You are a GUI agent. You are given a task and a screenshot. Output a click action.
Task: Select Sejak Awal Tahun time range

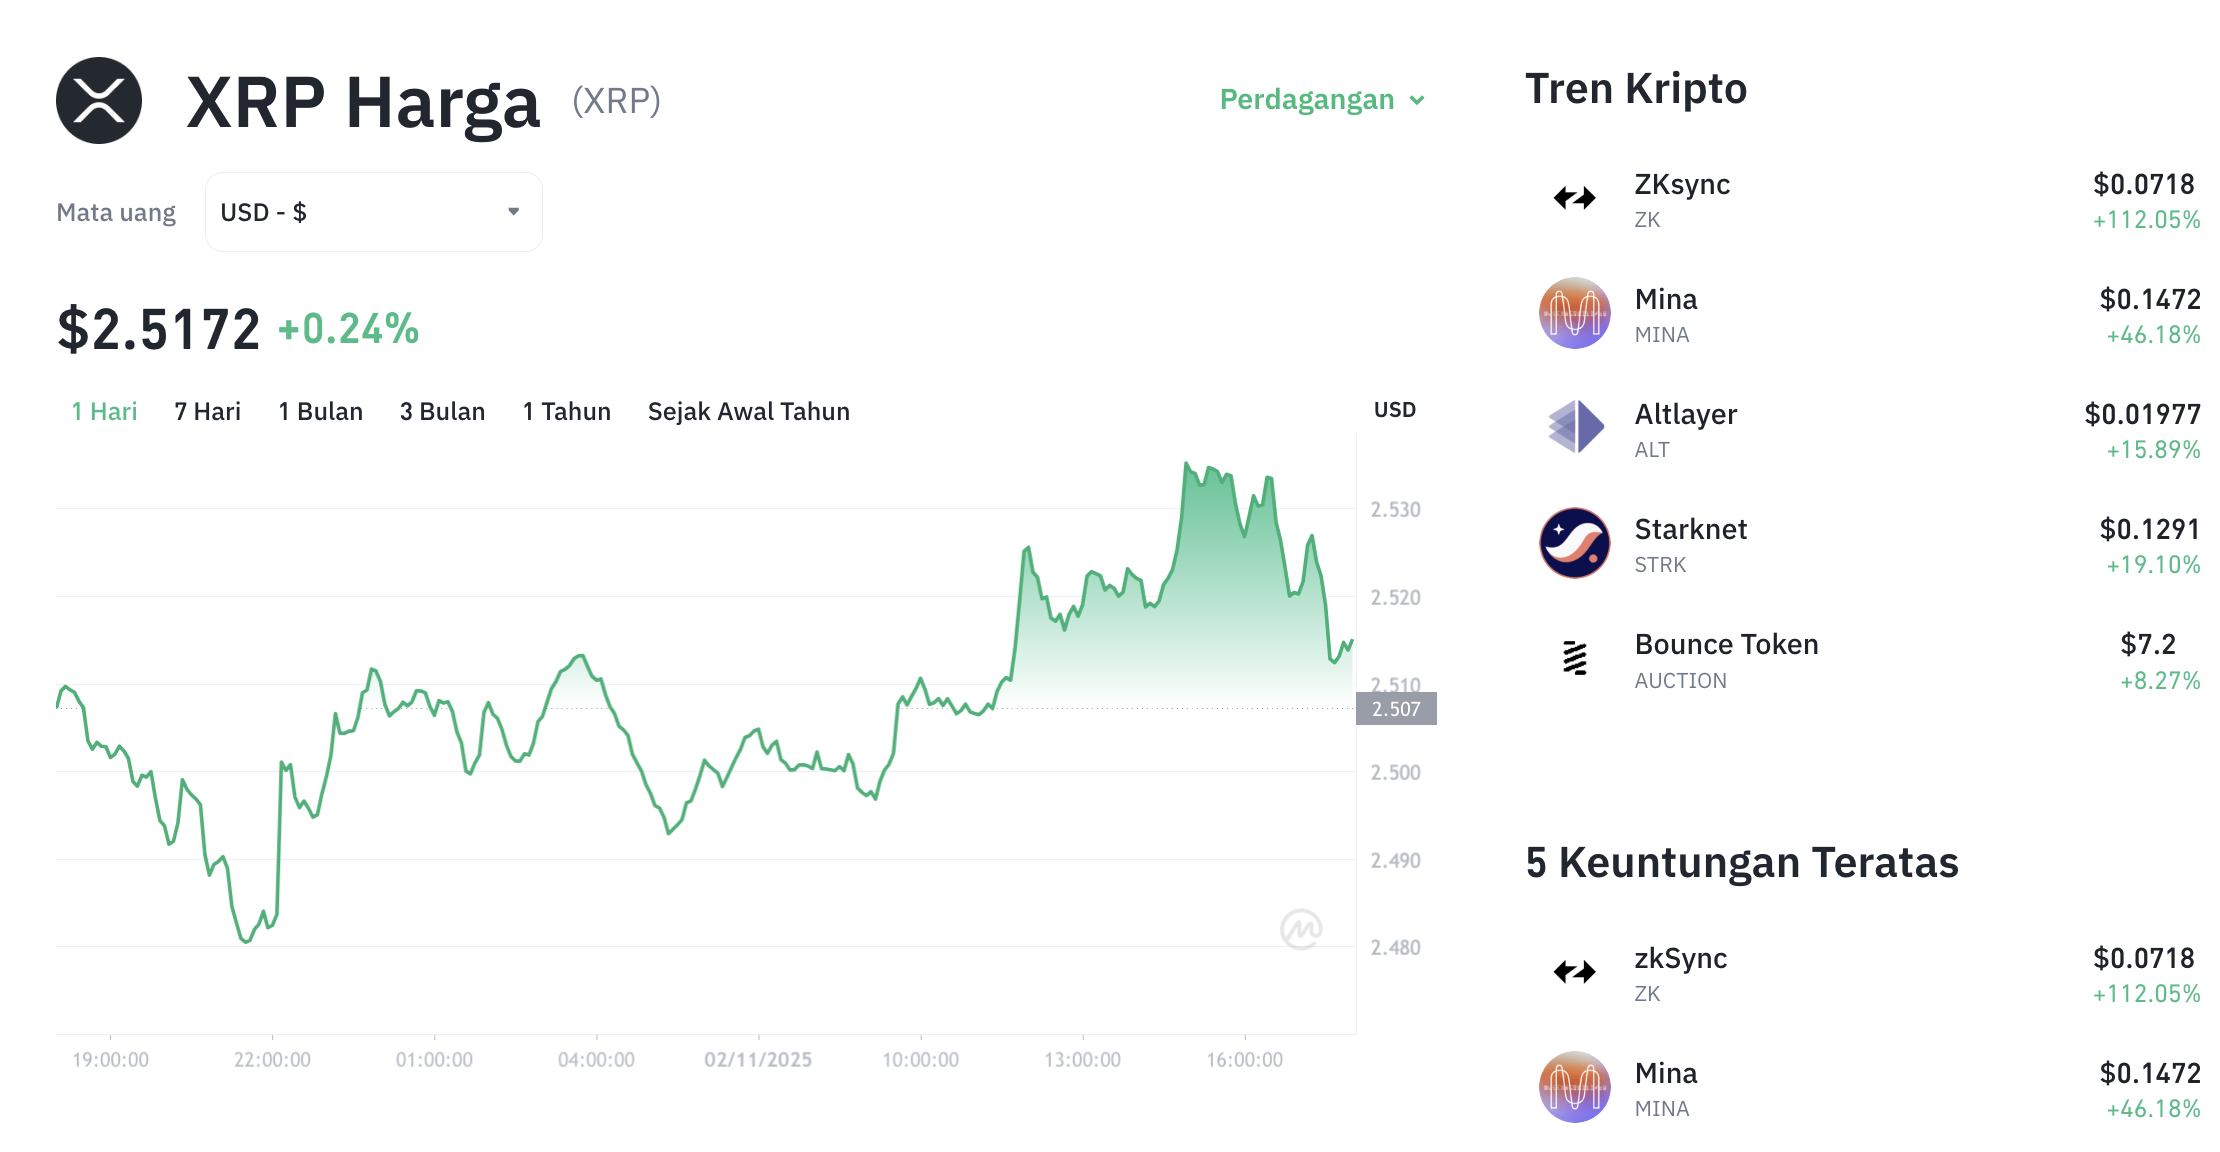(748, 410)
